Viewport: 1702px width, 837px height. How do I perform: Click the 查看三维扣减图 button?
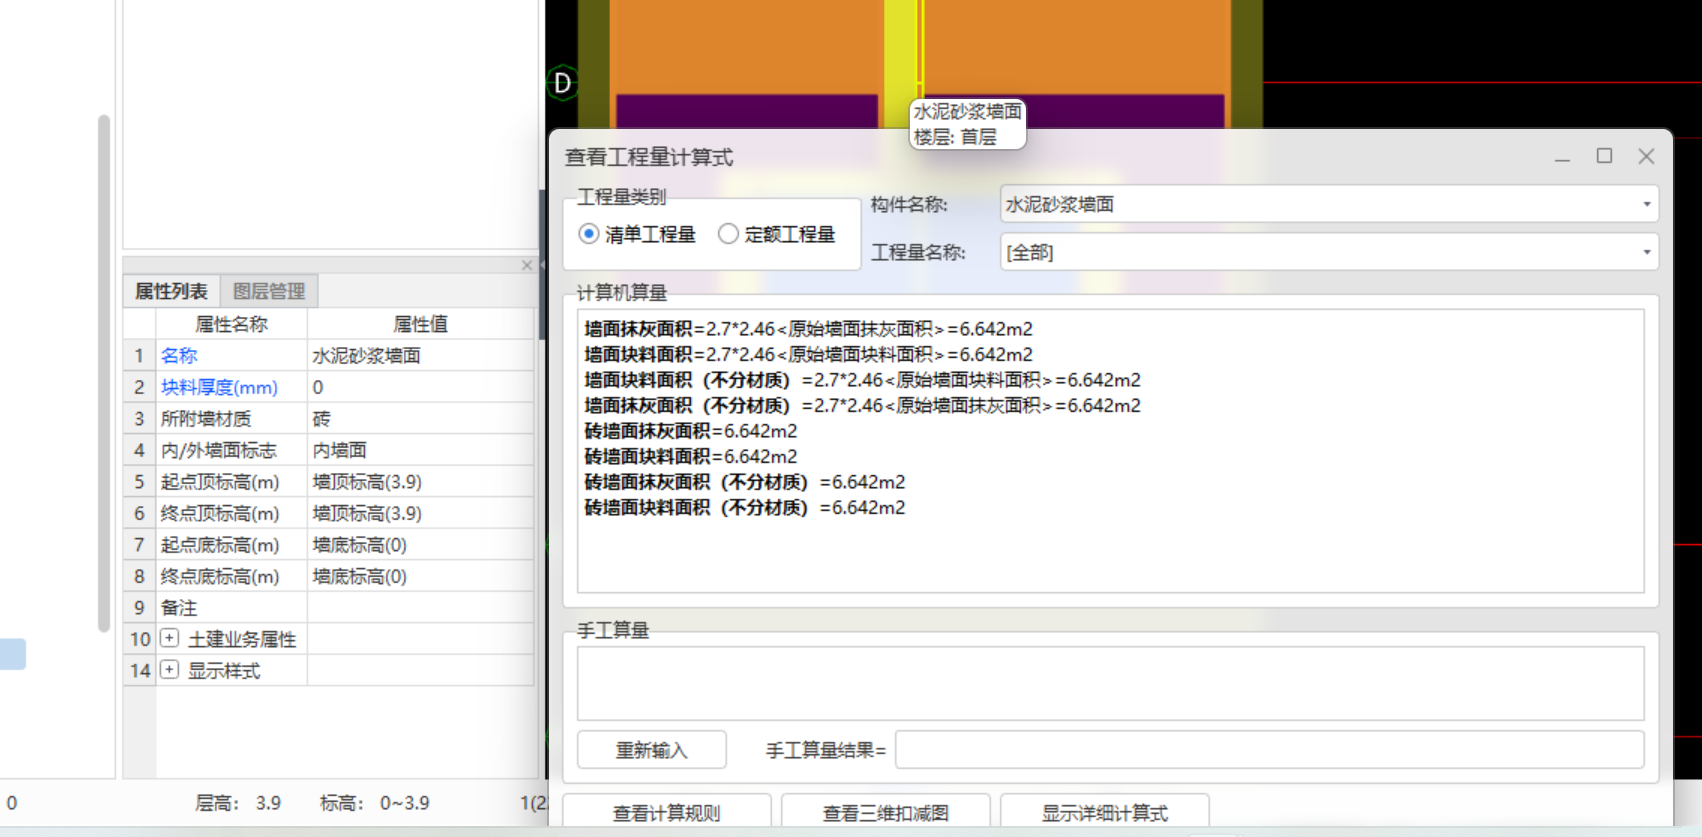pyautogui.click(x=886, y=812)
